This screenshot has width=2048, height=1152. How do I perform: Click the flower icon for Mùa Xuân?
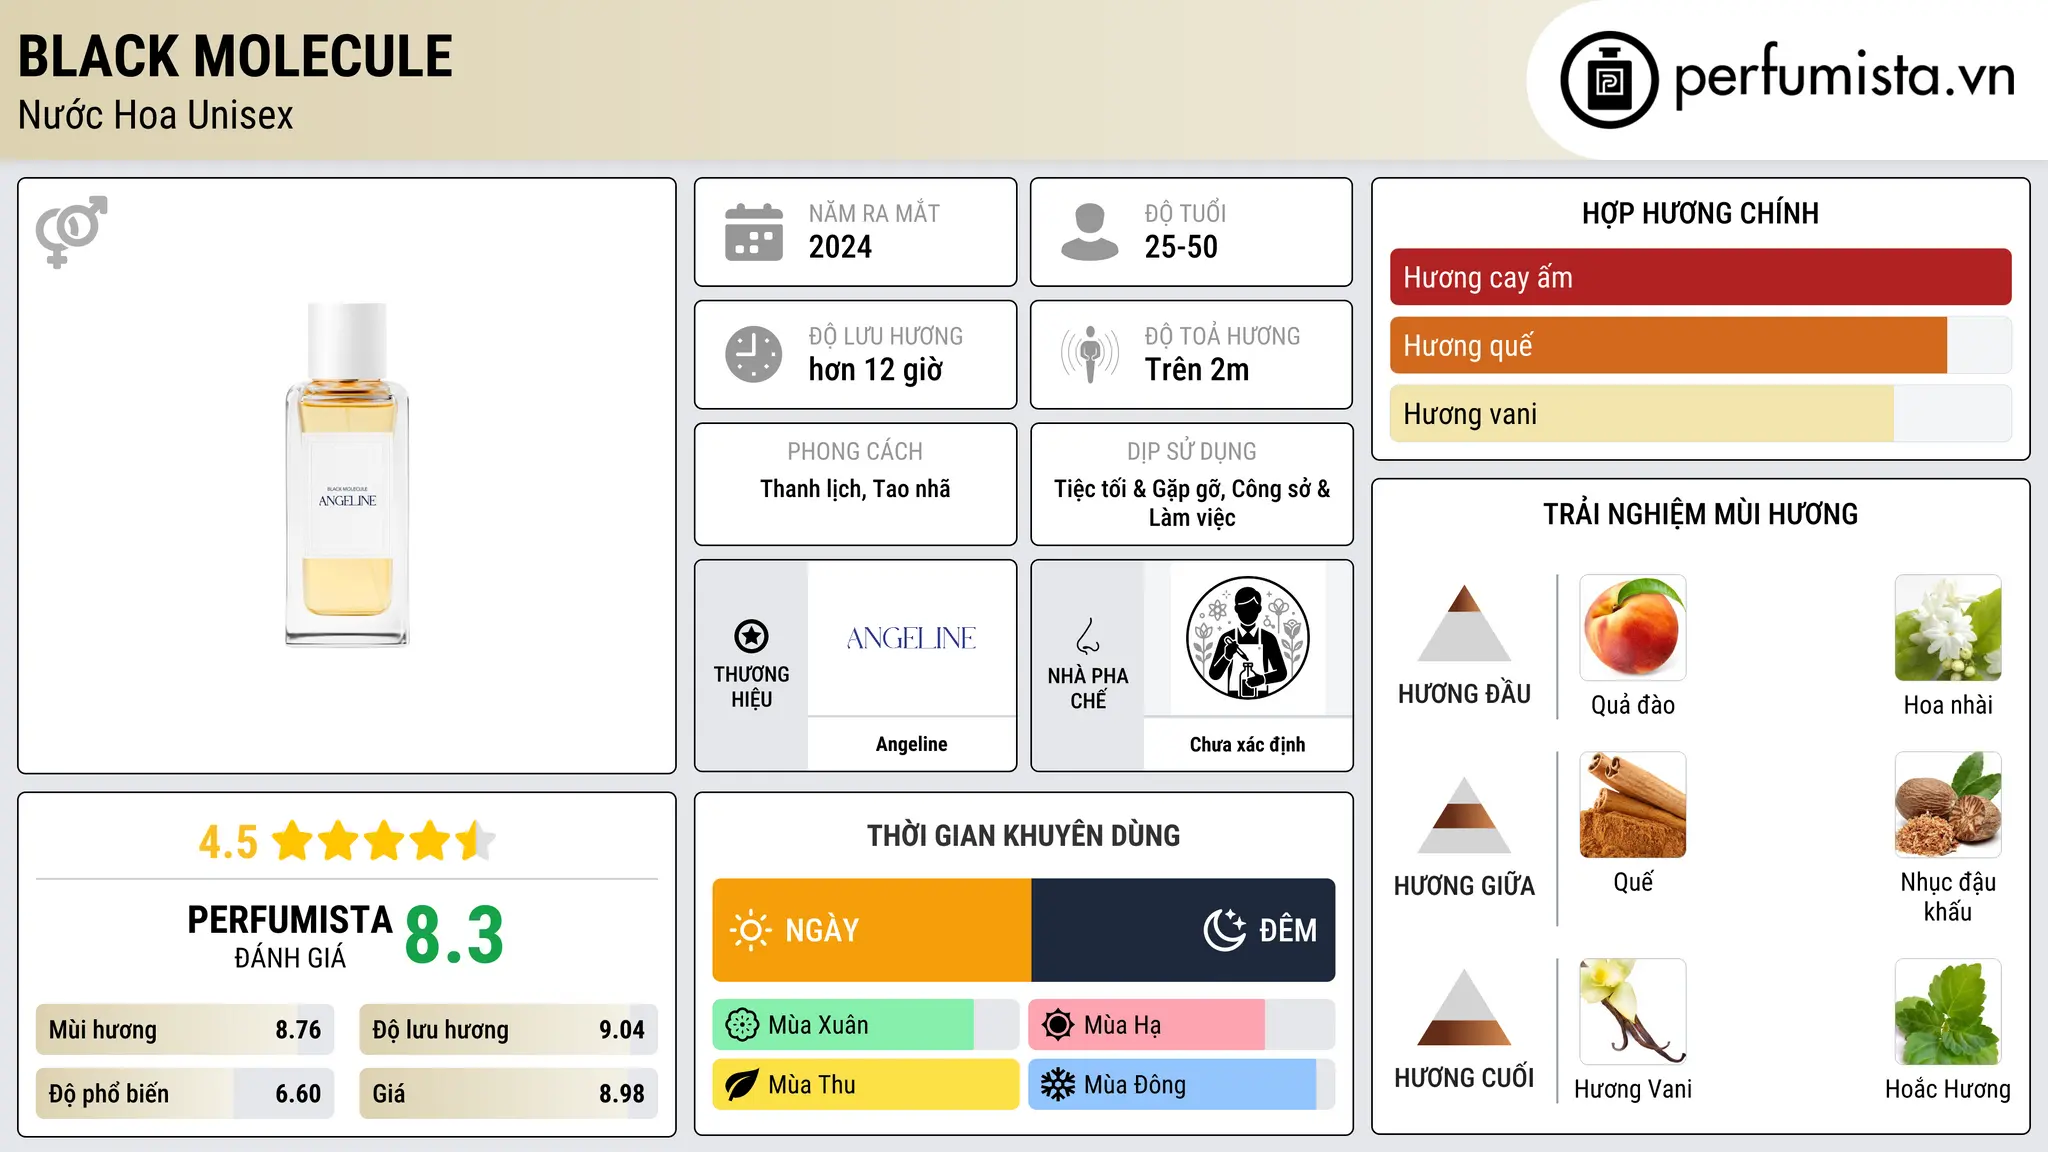(742, 1025)
